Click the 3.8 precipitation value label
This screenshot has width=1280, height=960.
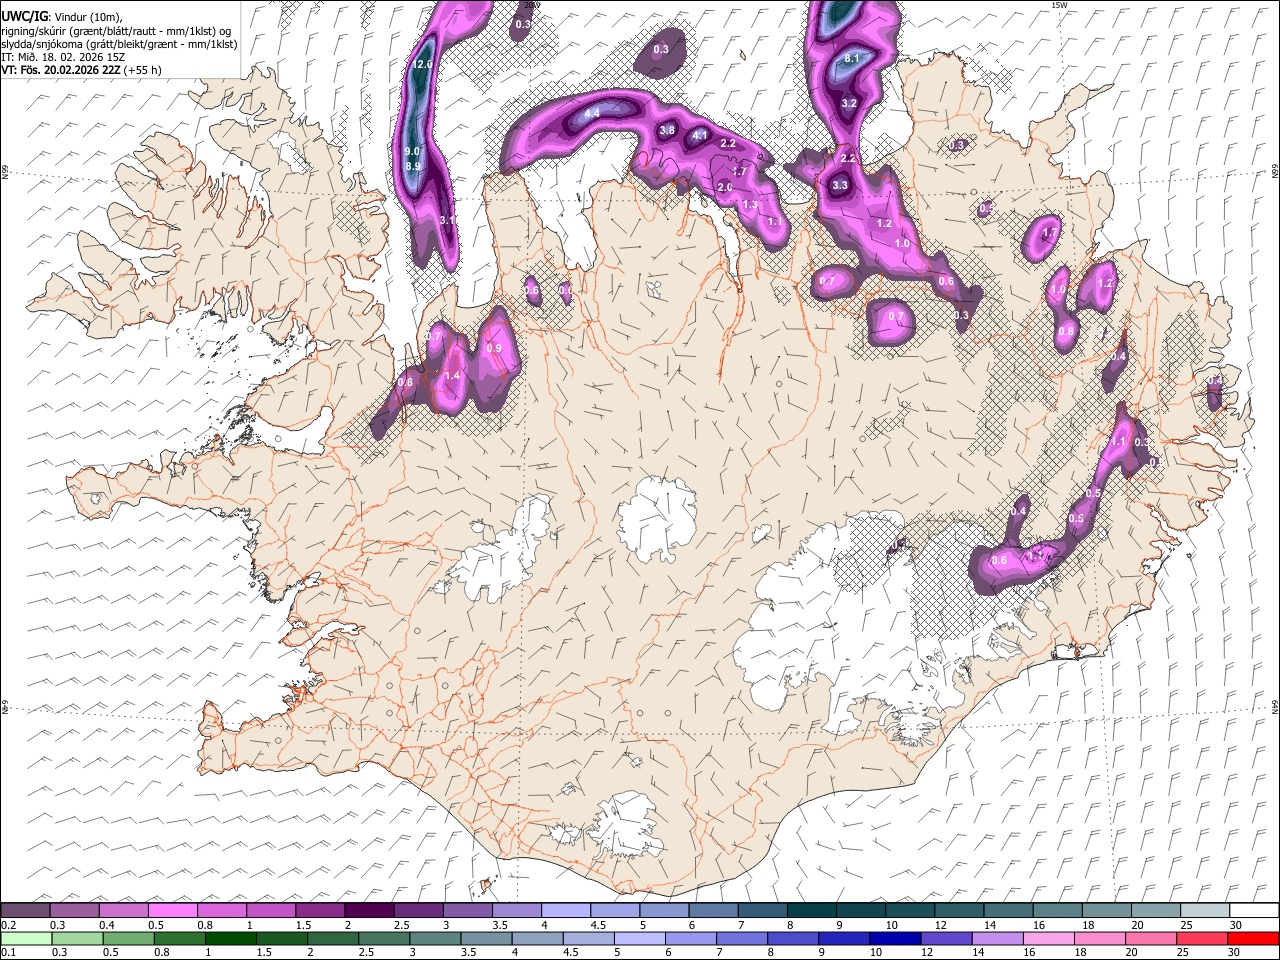point(668,131)
